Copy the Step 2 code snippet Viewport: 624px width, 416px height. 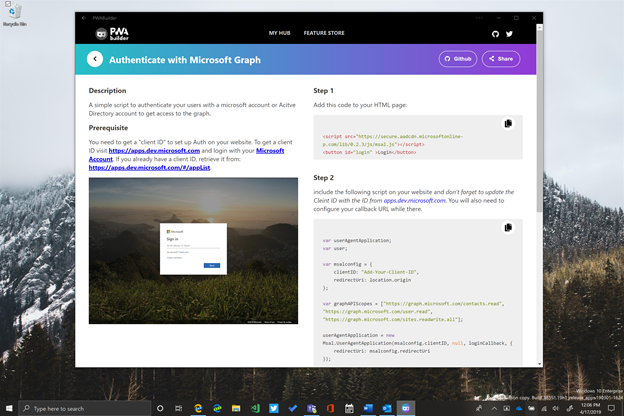tap(508, 227)
